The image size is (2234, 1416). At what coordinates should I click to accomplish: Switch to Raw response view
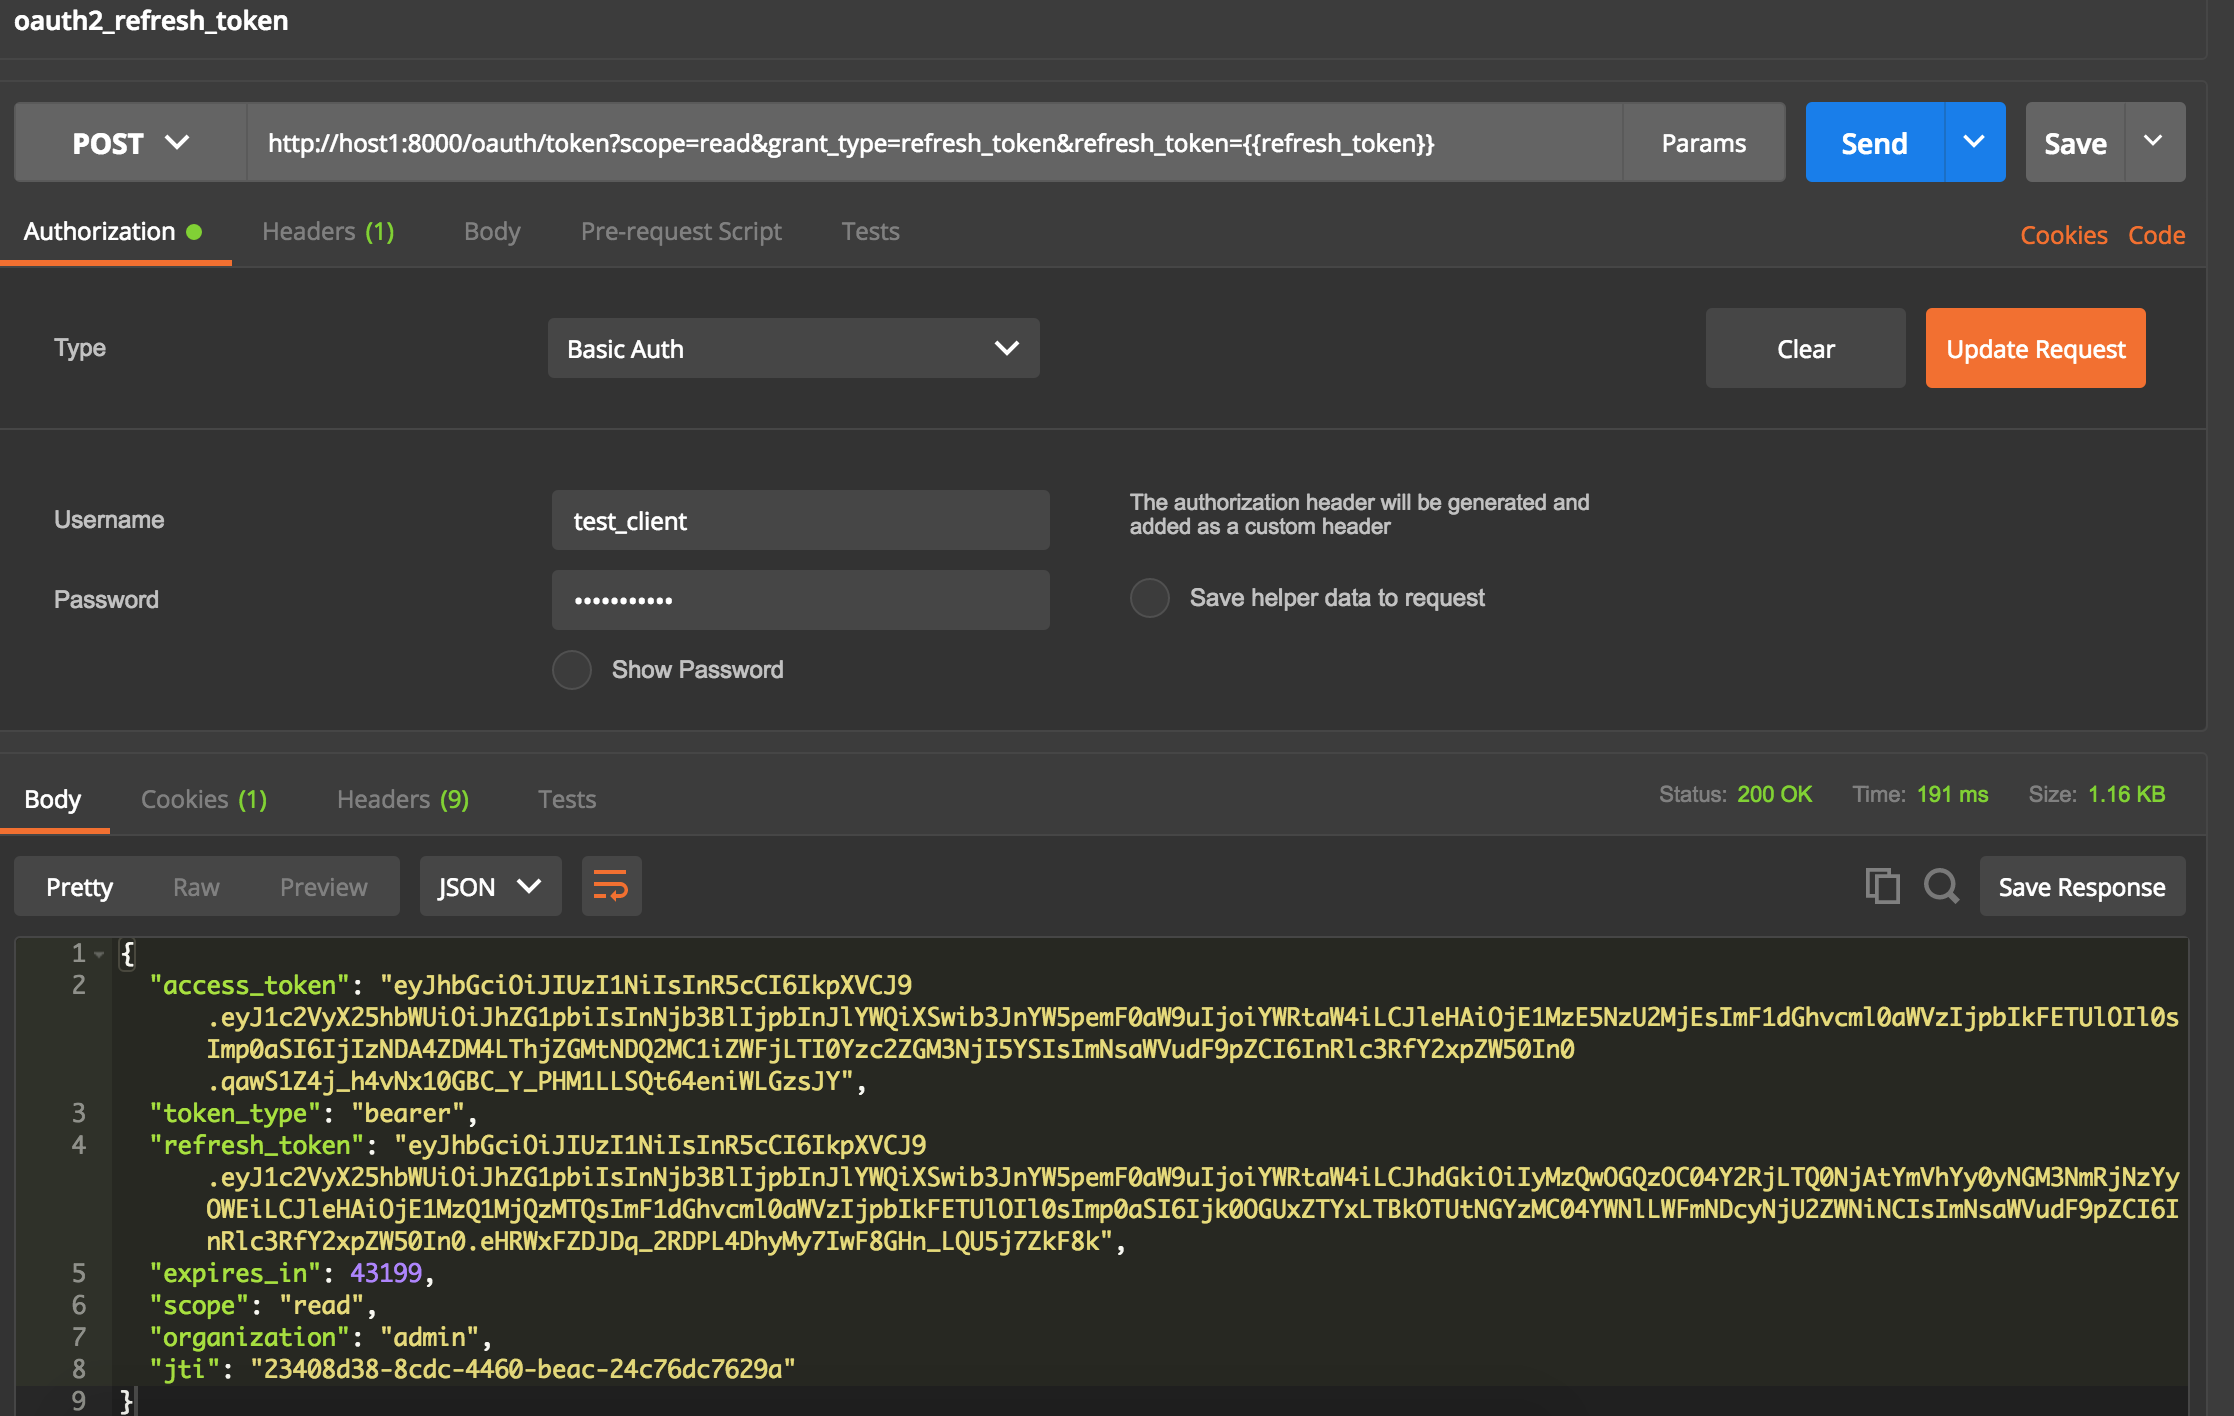click(196, 887)
